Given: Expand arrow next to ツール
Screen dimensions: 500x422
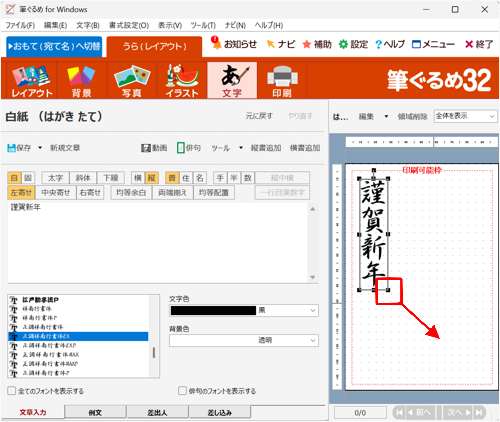Looking at the screenshot, I should tap(241, 148).
